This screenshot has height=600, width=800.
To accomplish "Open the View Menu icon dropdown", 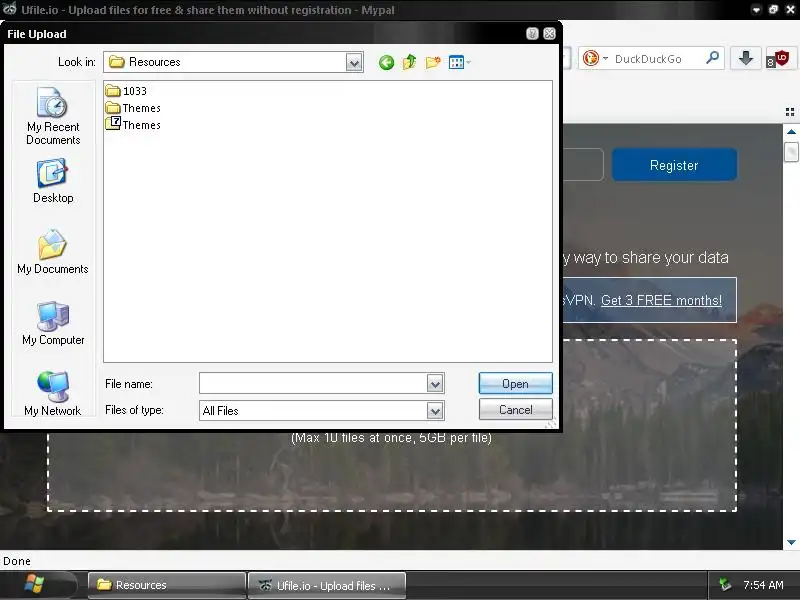I will point(460,62).
